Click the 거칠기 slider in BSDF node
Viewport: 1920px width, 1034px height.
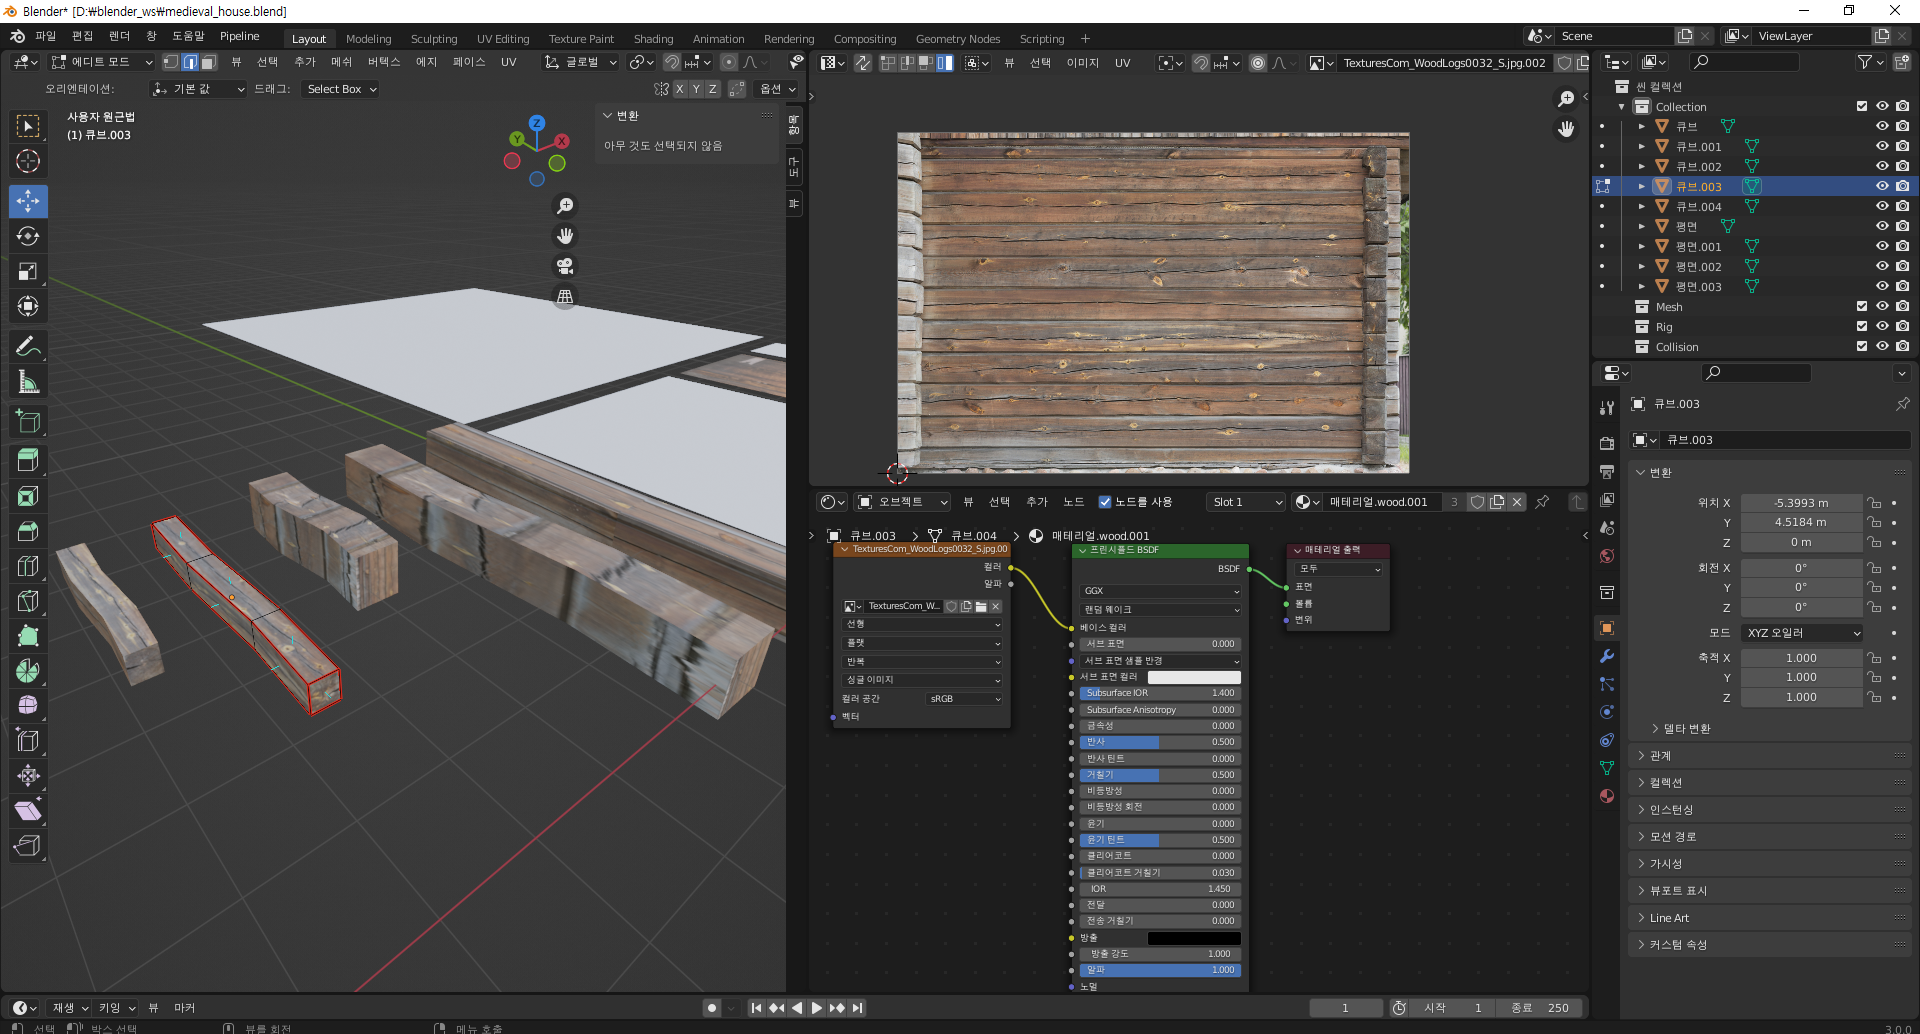1160,775
